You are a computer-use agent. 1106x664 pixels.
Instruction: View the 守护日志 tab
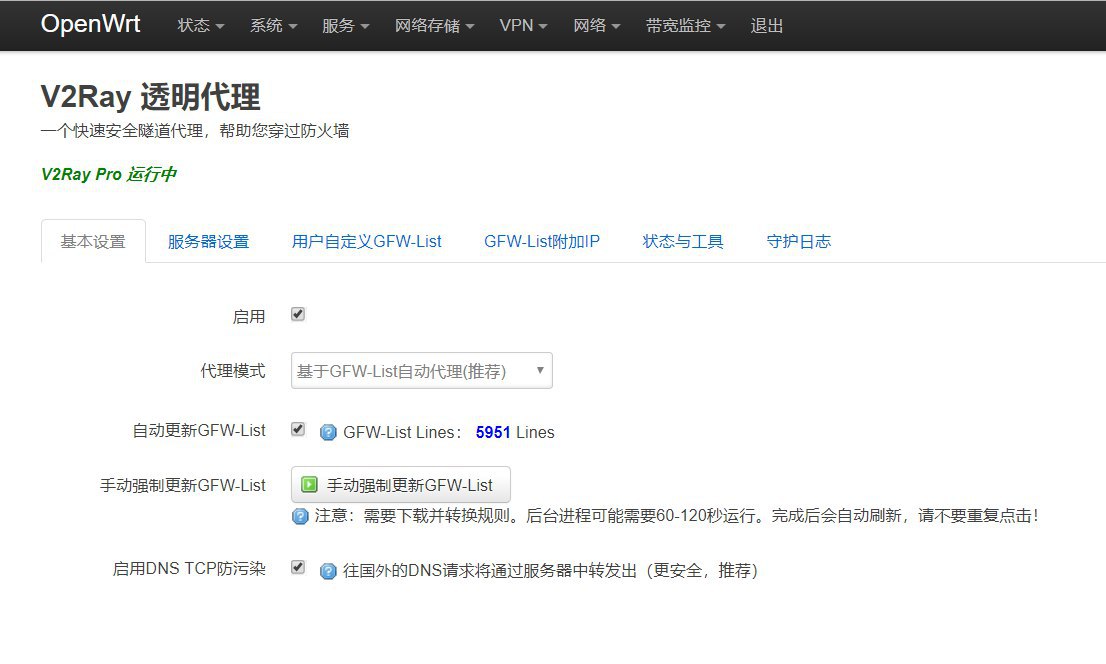798,241
